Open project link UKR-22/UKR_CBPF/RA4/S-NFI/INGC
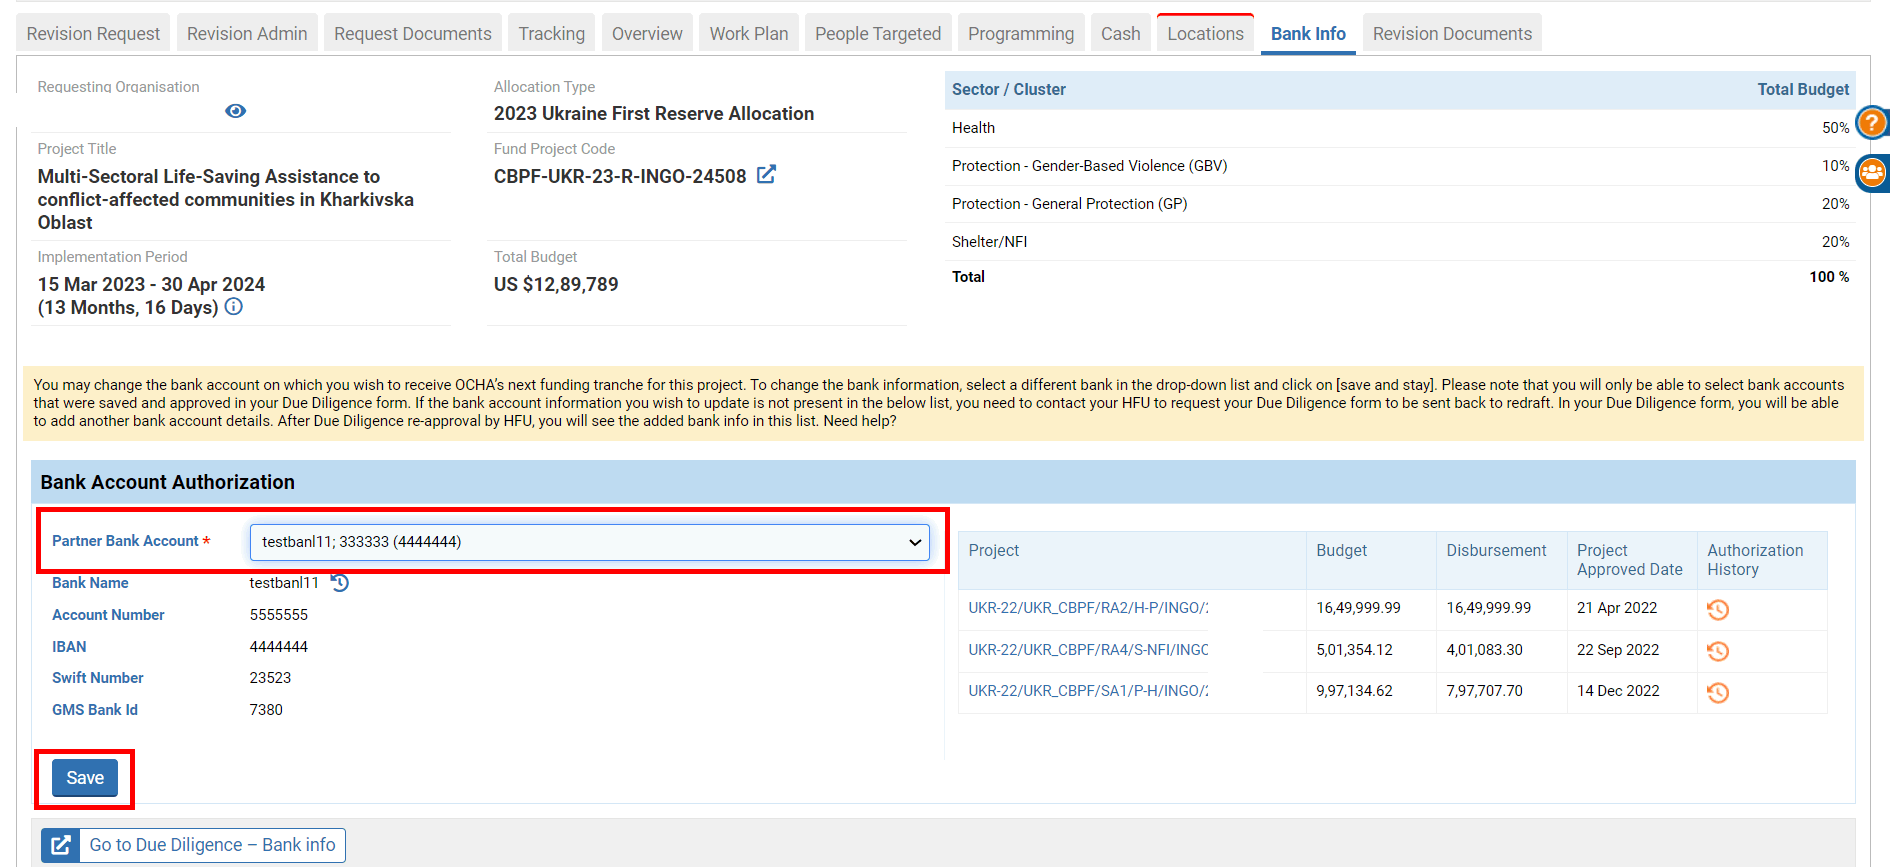Image resolution: width=1890 pixels, height=867 pixels. 1088,650
